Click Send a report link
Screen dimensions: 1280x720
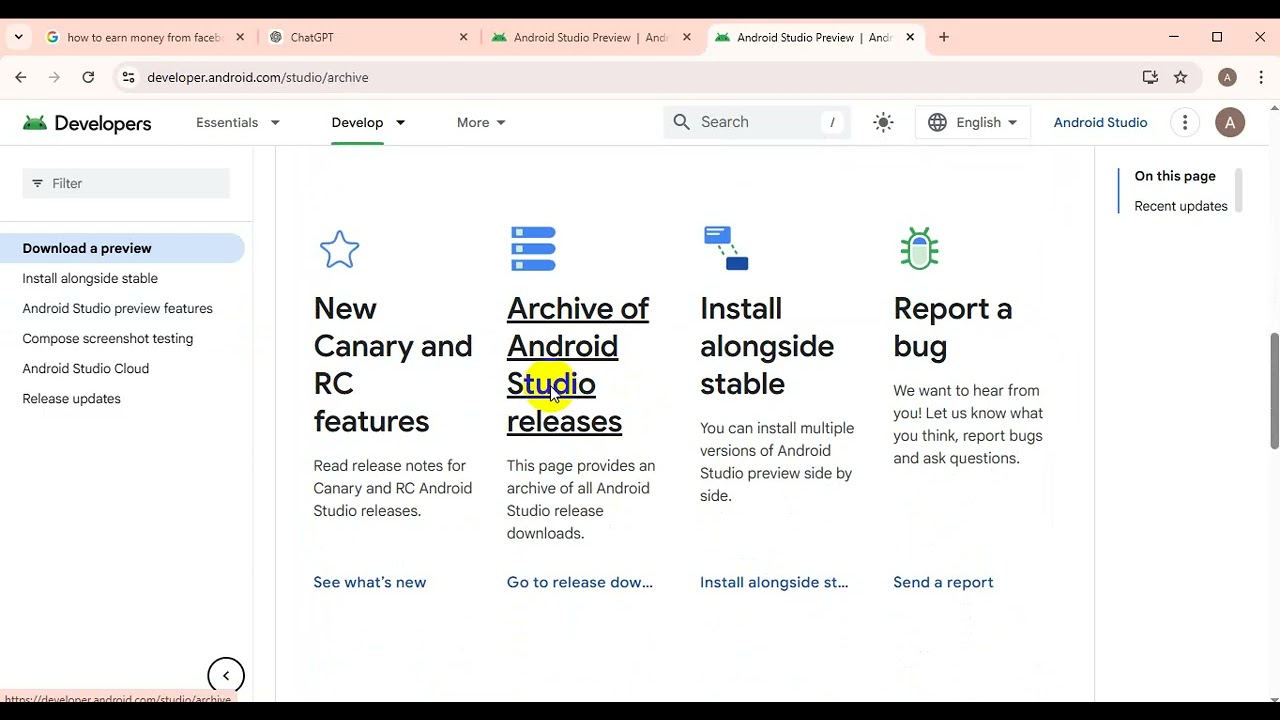tap(943, 582)
